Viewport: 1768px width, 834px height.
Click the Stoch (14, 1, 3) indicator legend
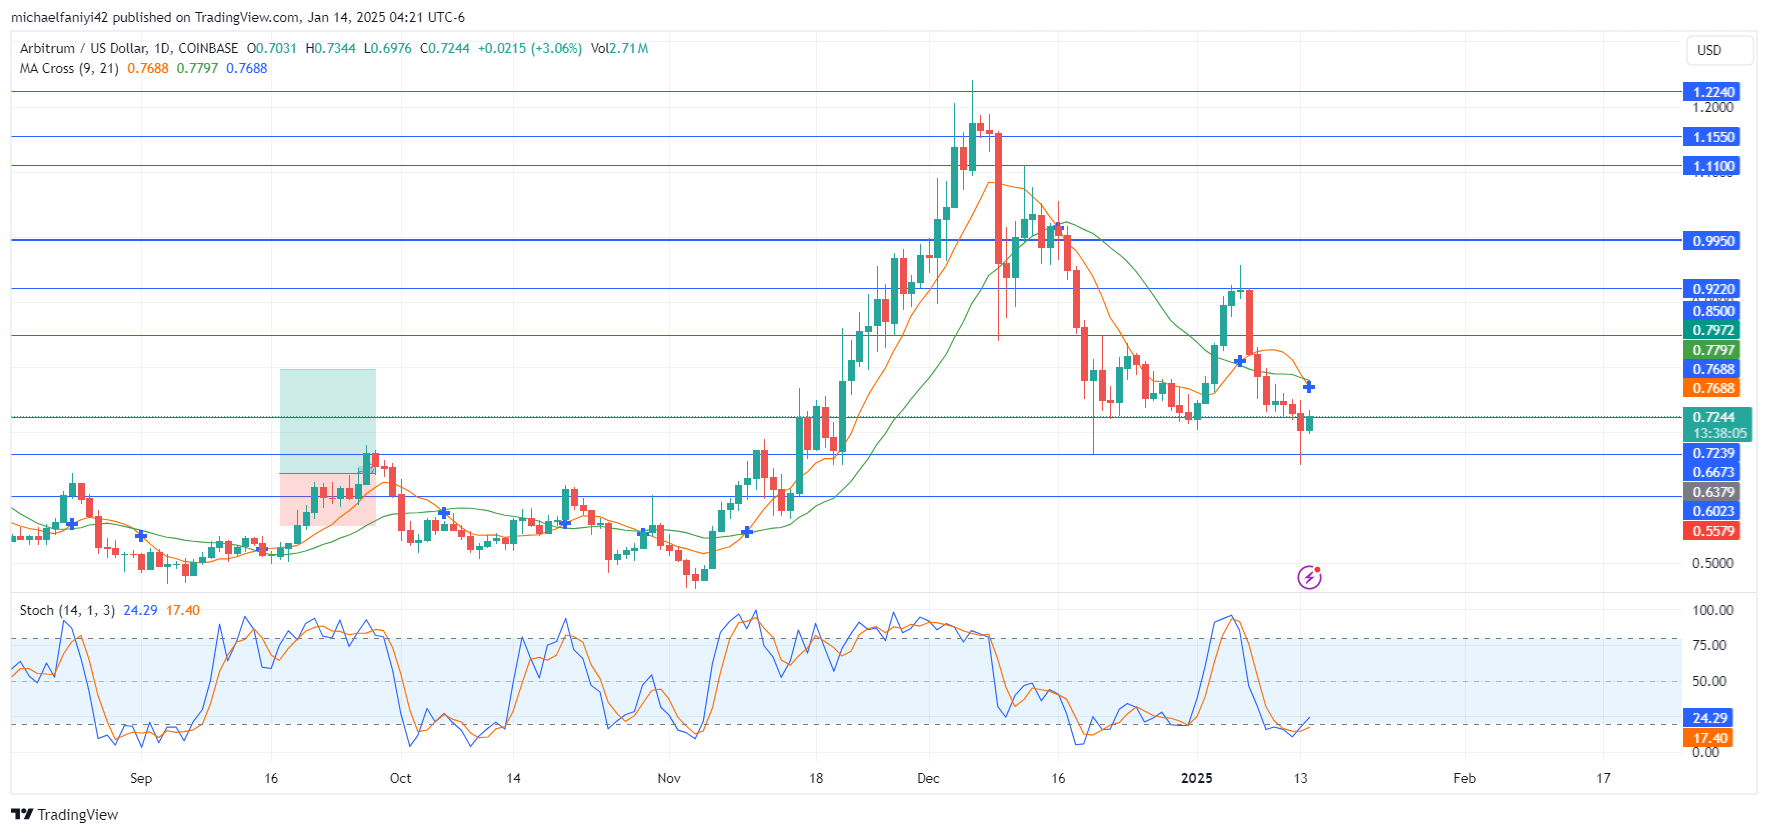coord(67,610)
